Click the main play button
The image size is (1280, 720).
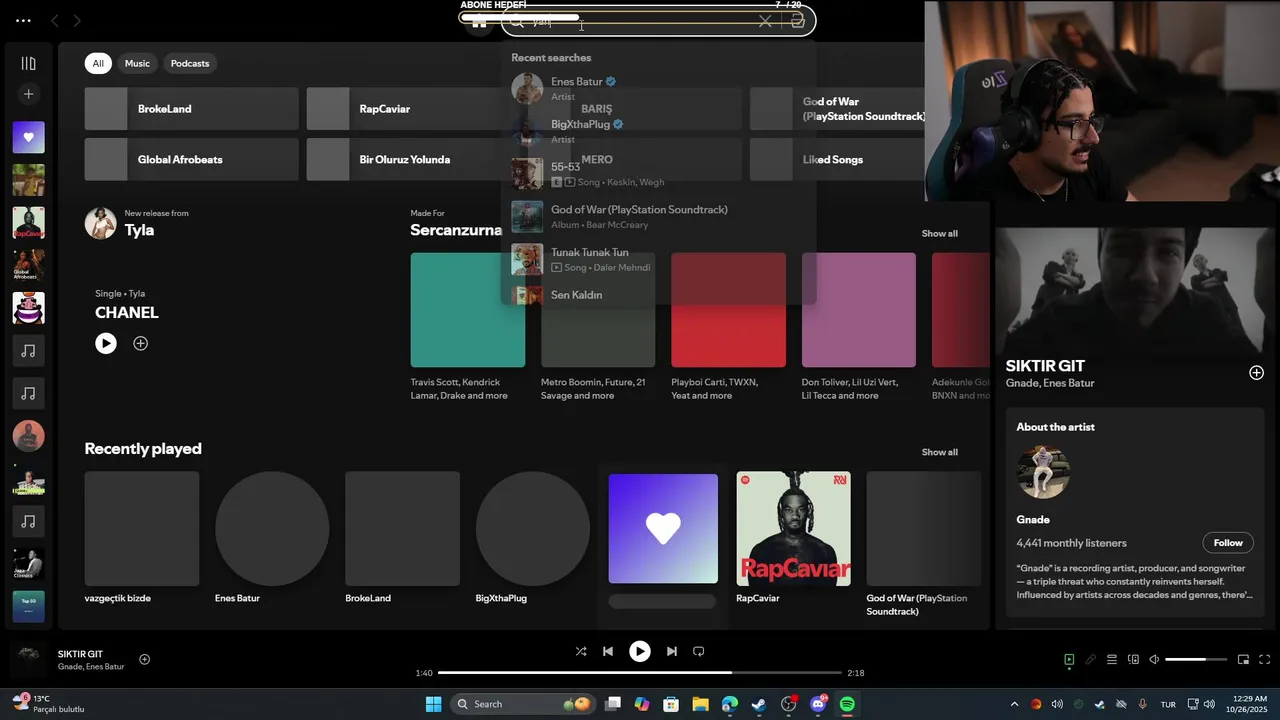[x=639, y=651]
